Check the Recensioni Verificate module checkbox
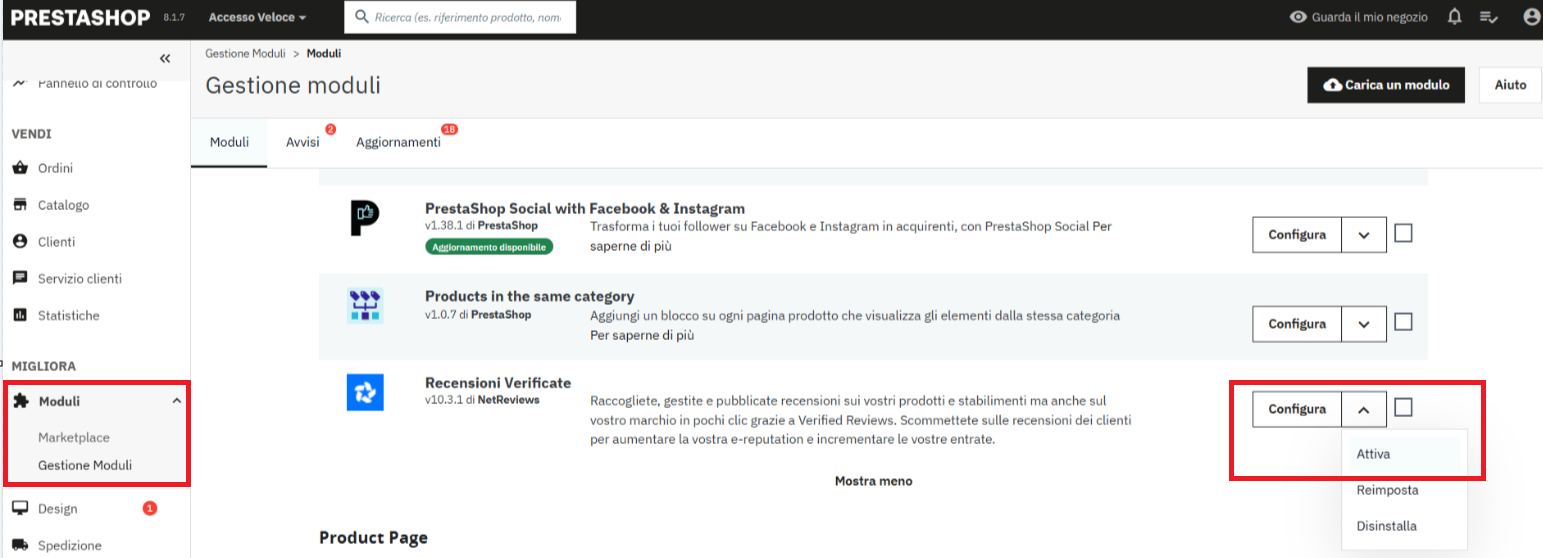This screenshot has width=1543, height=558. coord(1403,407)
